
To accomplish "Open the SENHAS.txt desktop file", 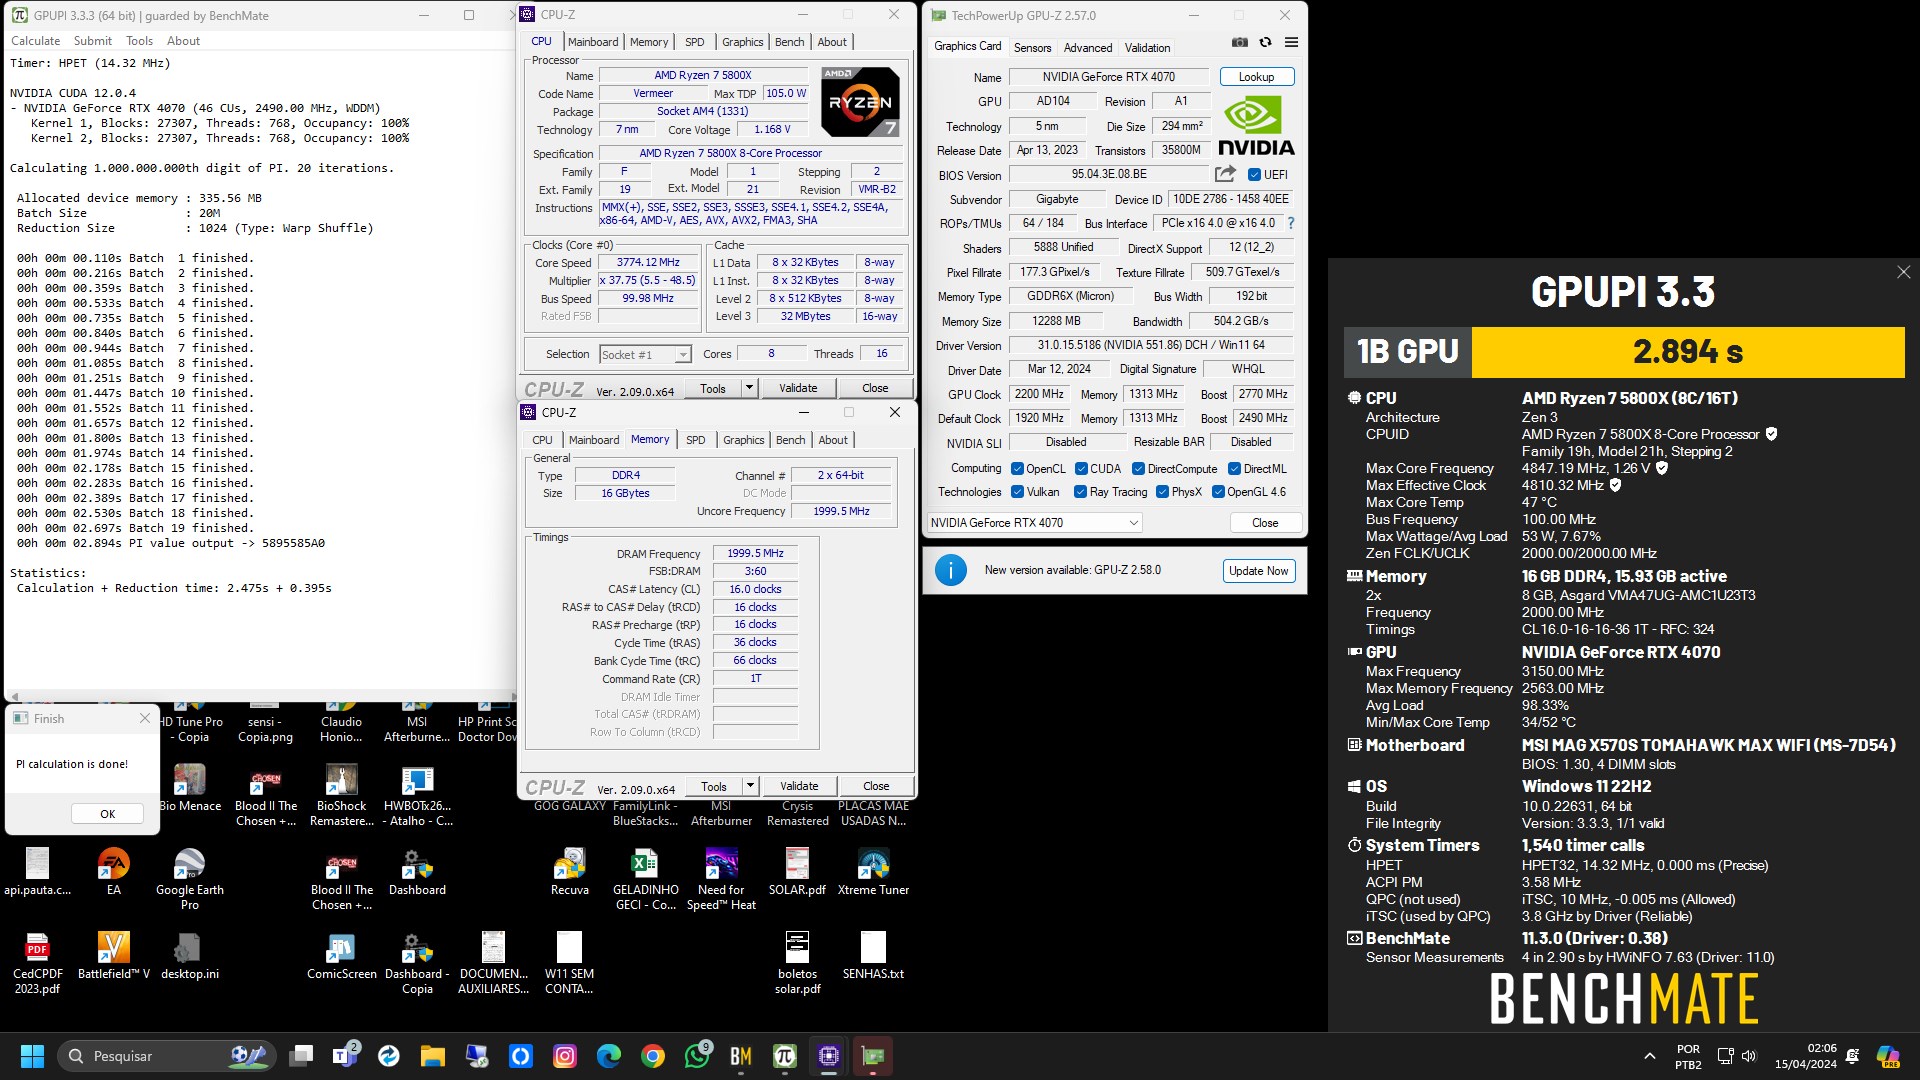I will tap(873, 956).
